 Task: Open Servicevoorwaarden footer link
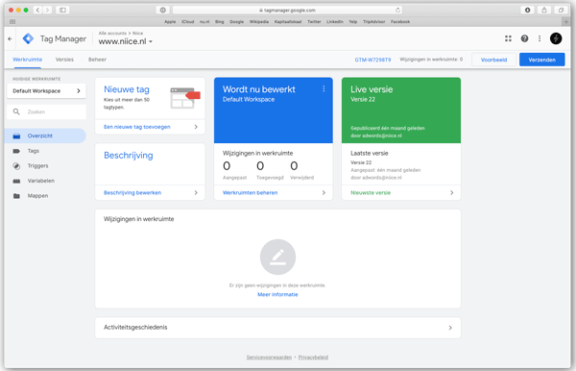269,357
